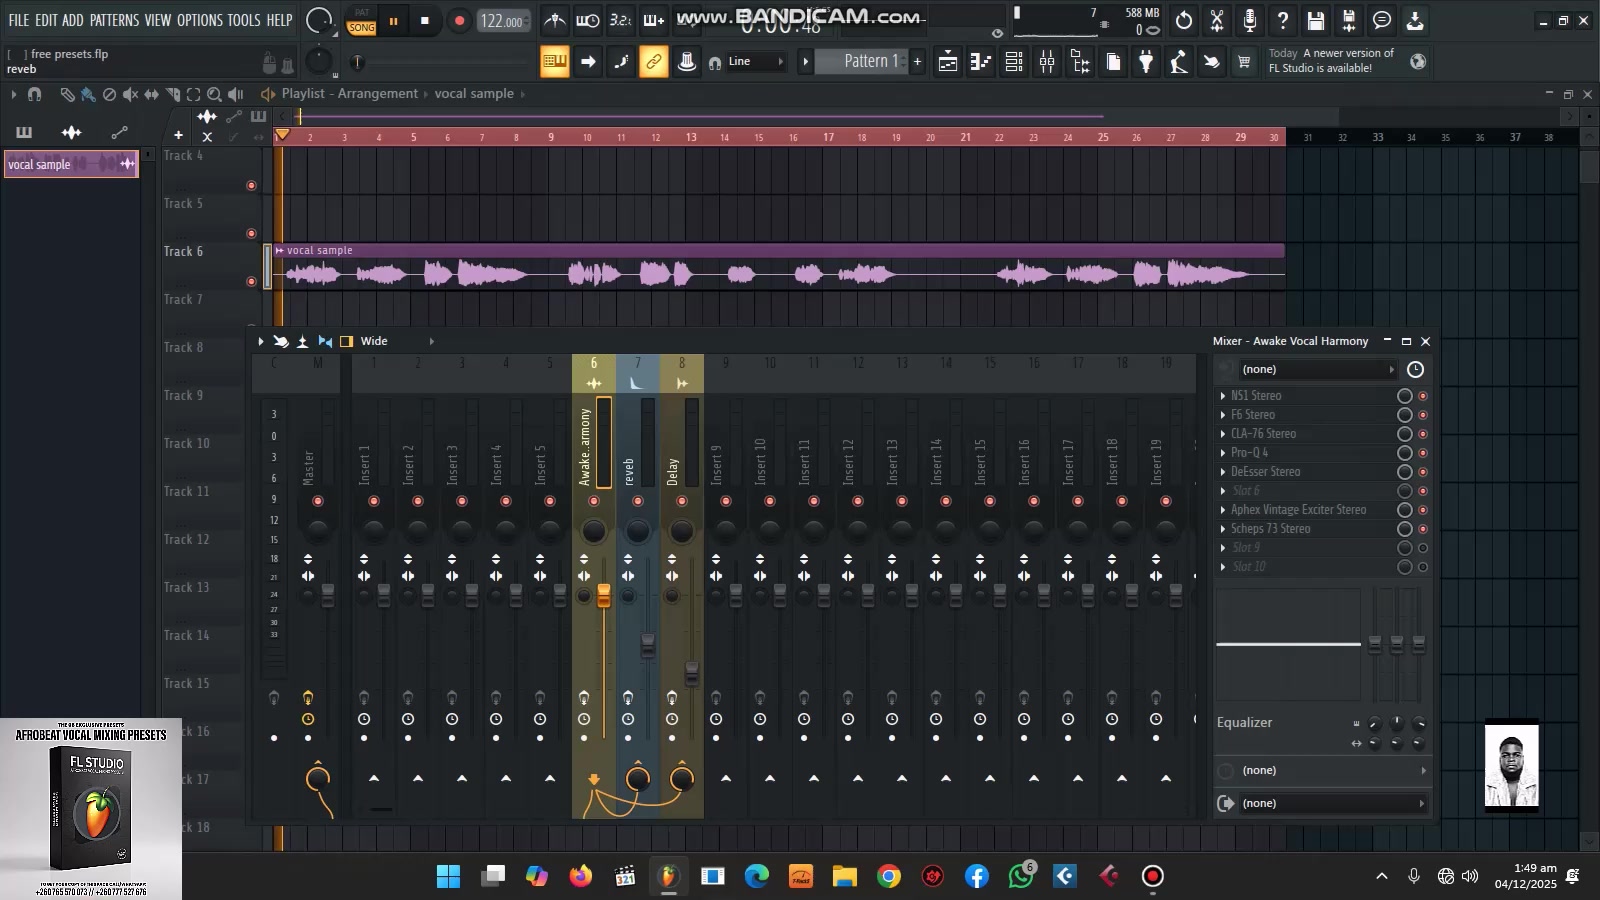The width and height of the screenshot is (1600, 900).
Task: Open the one-click audio recording help question icon
Action: tap(1283, 20)
